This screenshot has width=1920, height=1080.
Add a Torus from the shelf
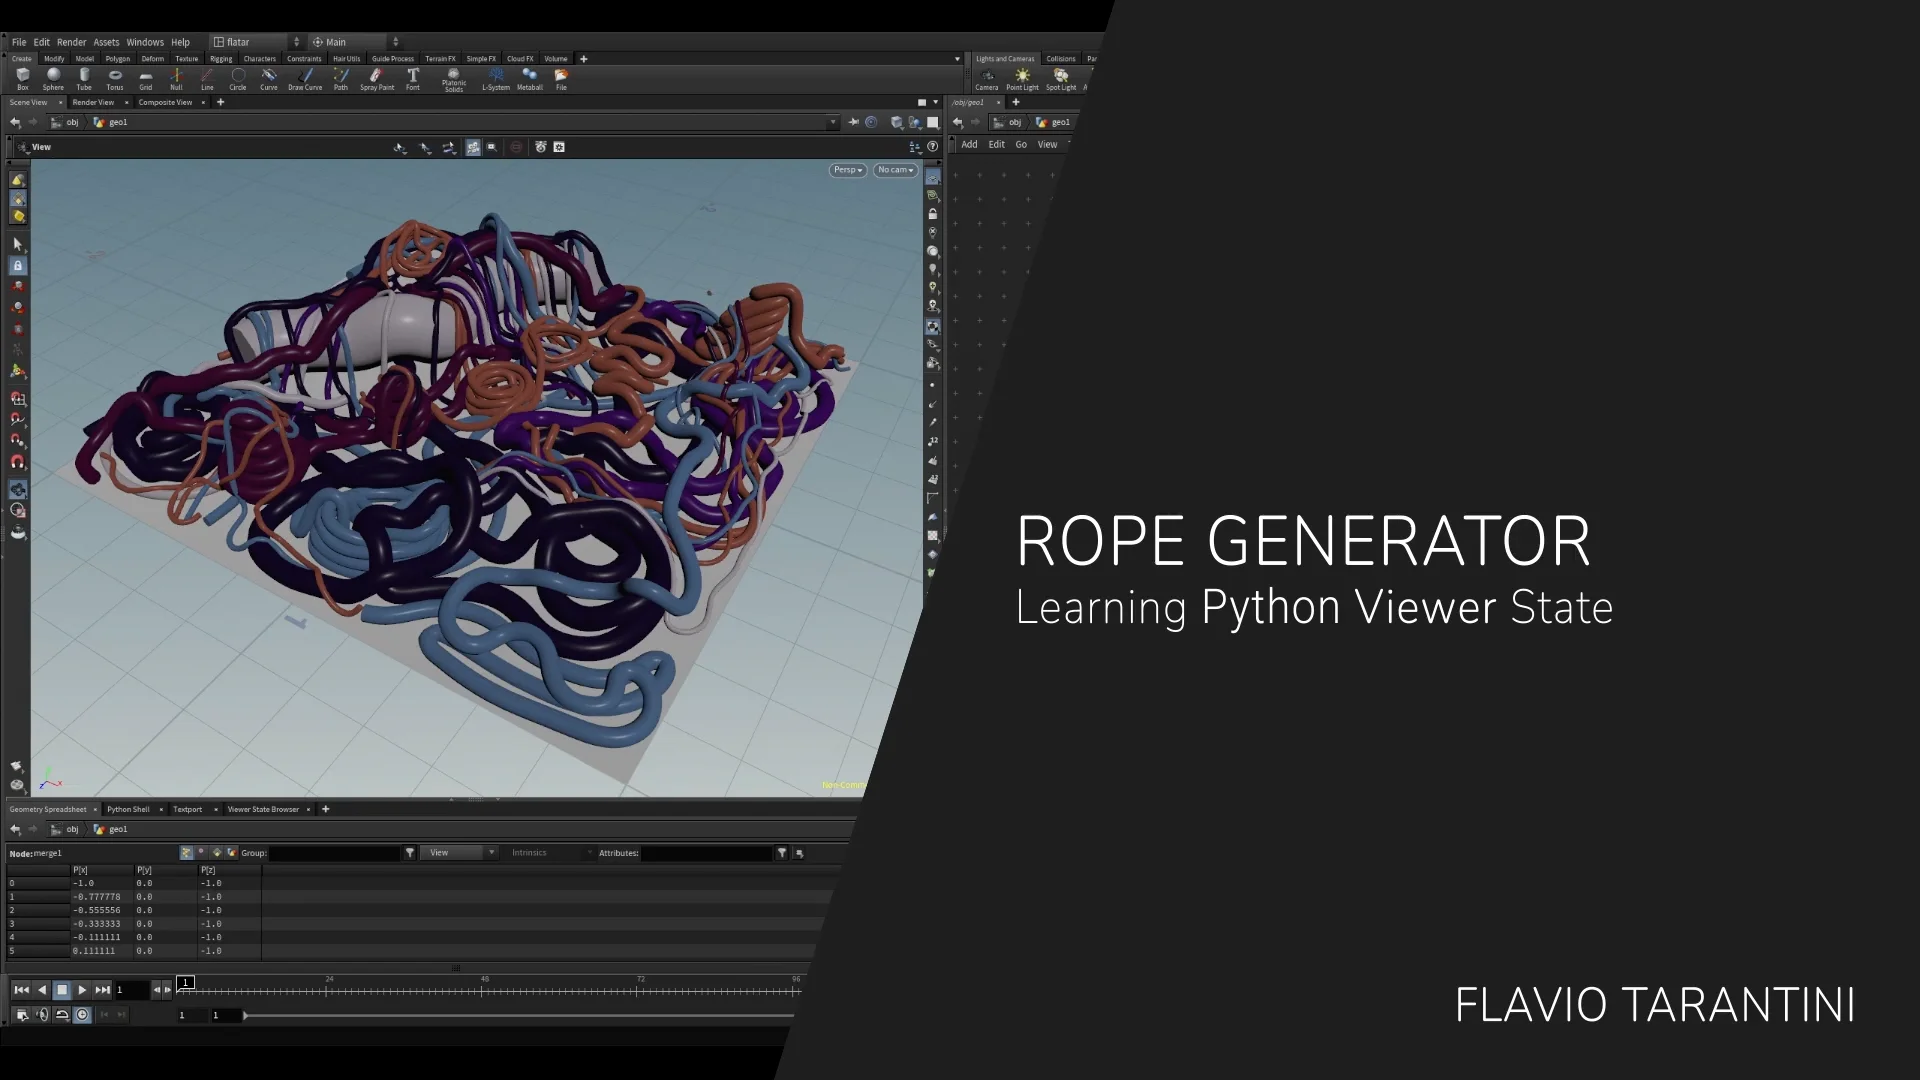tap(115, 79)
